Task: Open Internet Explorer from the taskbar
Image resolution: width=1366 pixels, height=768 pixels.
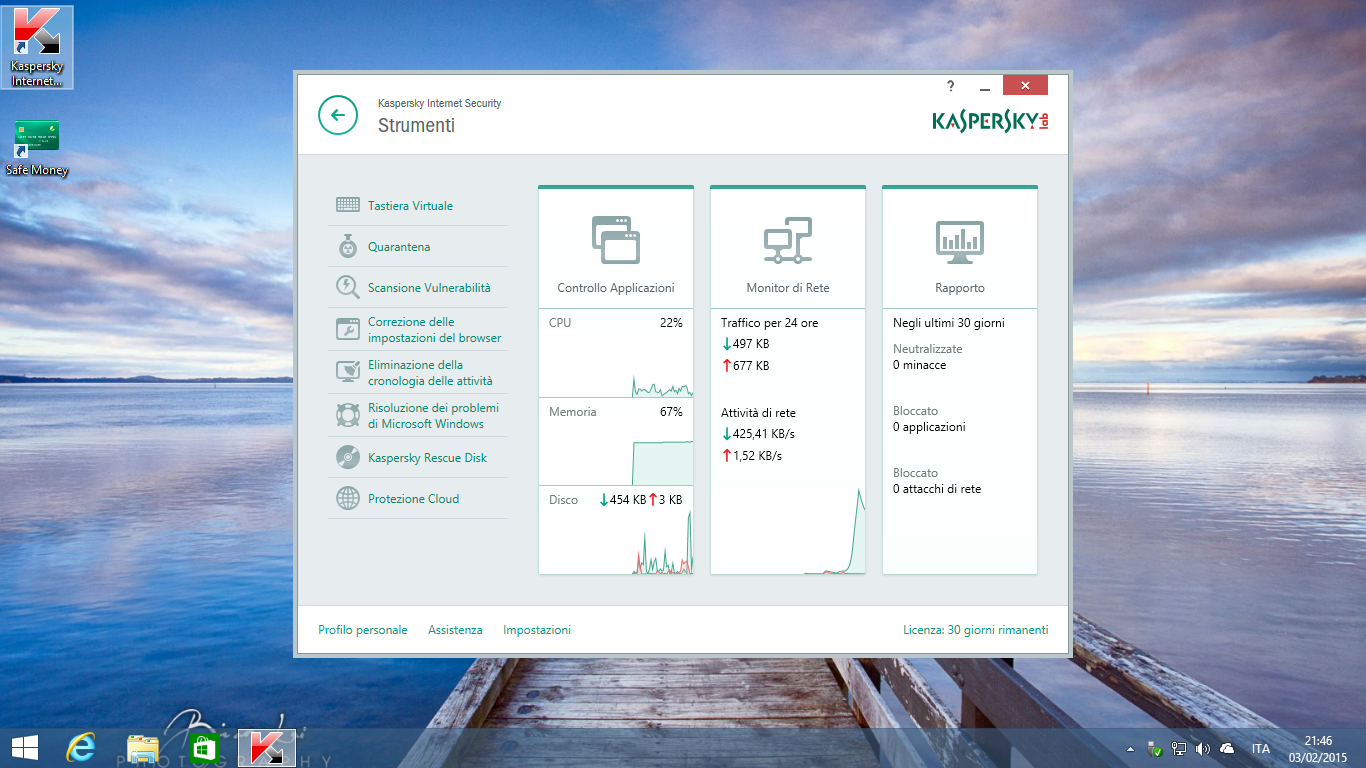Action: tap(81, 748)
